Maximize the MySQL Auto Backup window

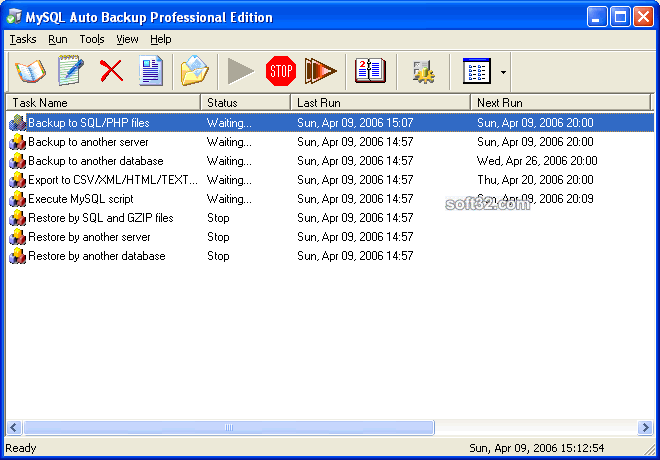point(620,17)
